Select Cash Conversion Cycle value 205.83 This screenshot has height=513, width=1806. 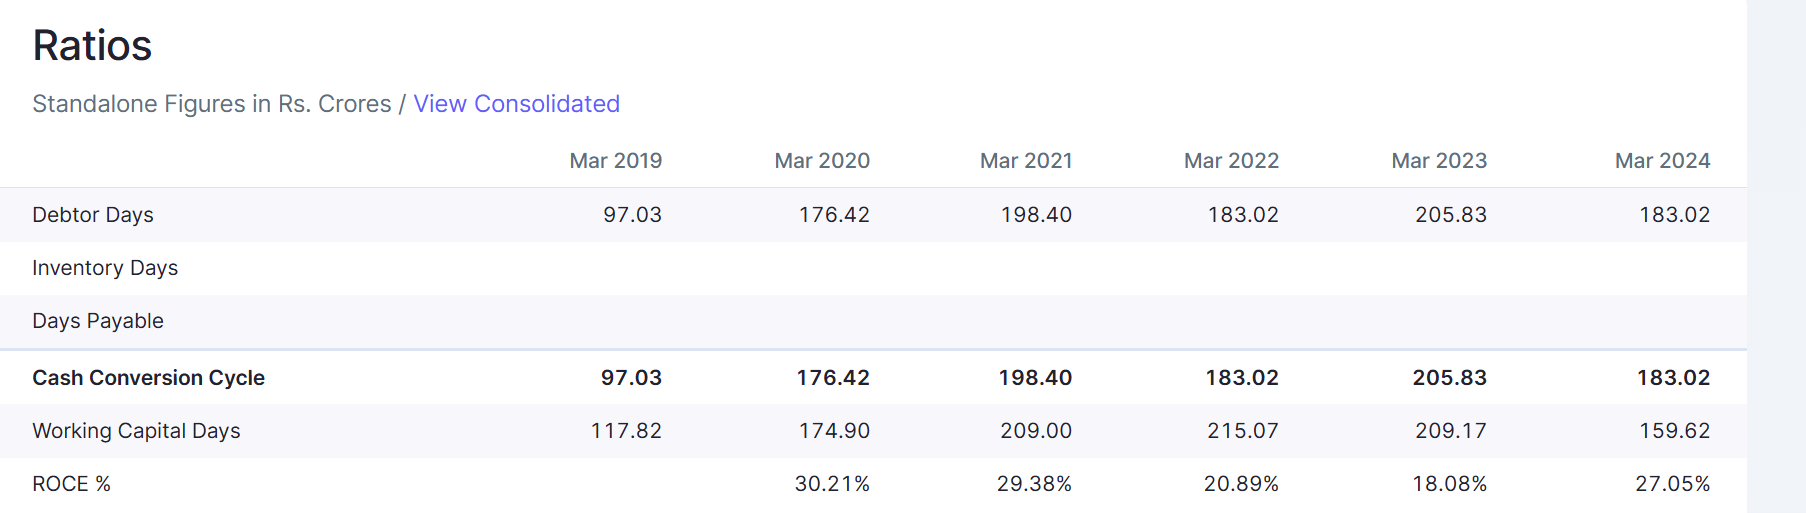1450,378
